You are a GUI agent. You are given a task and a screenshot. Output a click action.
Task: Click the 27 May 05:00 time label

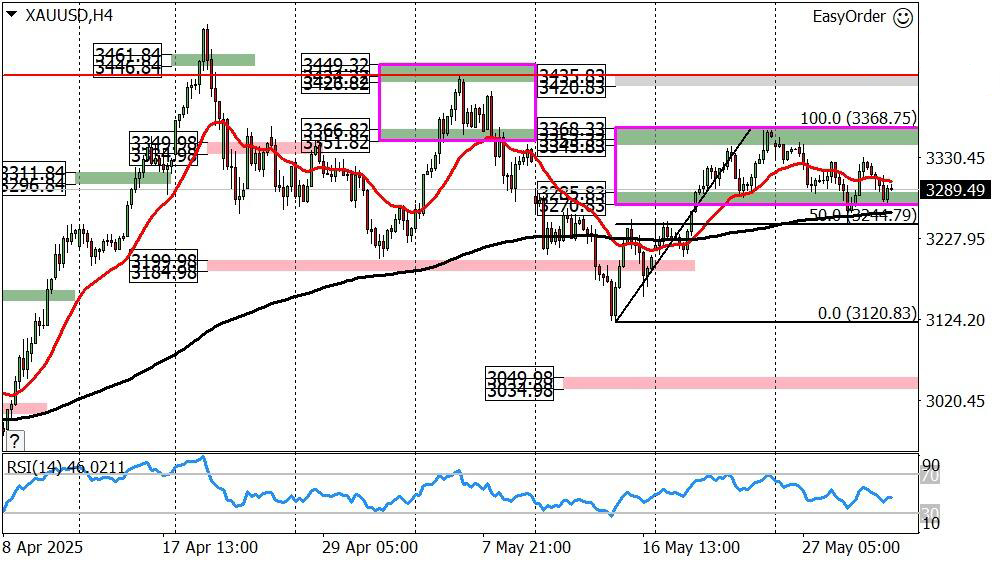[x=851, y=548]
